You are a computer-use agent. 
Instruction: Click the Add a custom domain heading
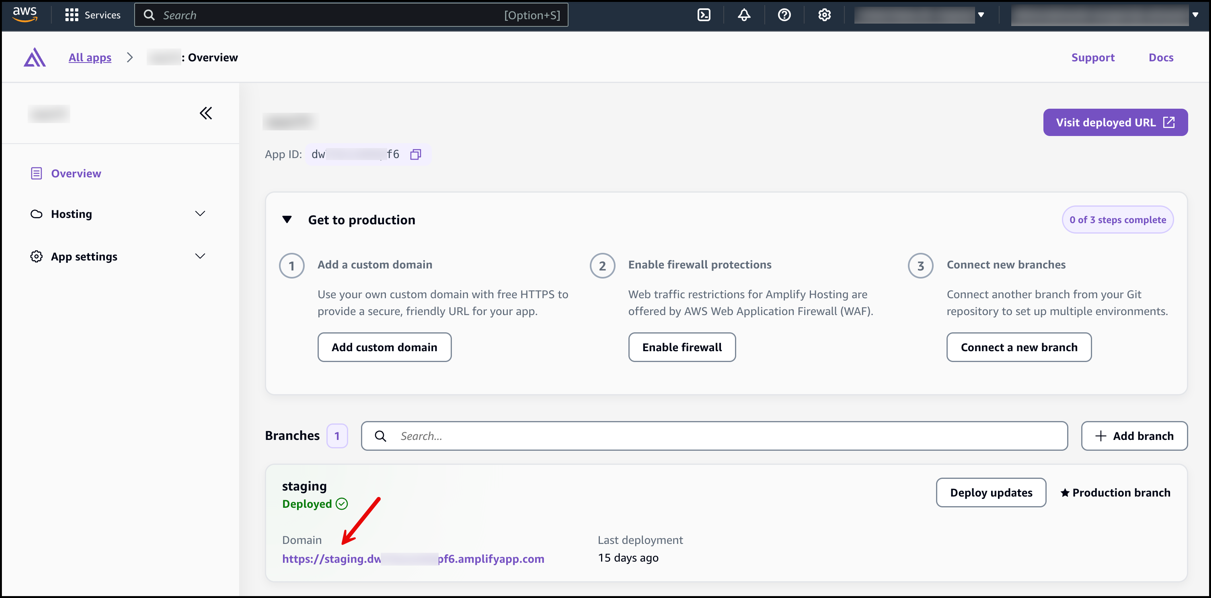[x=375, y=265]
